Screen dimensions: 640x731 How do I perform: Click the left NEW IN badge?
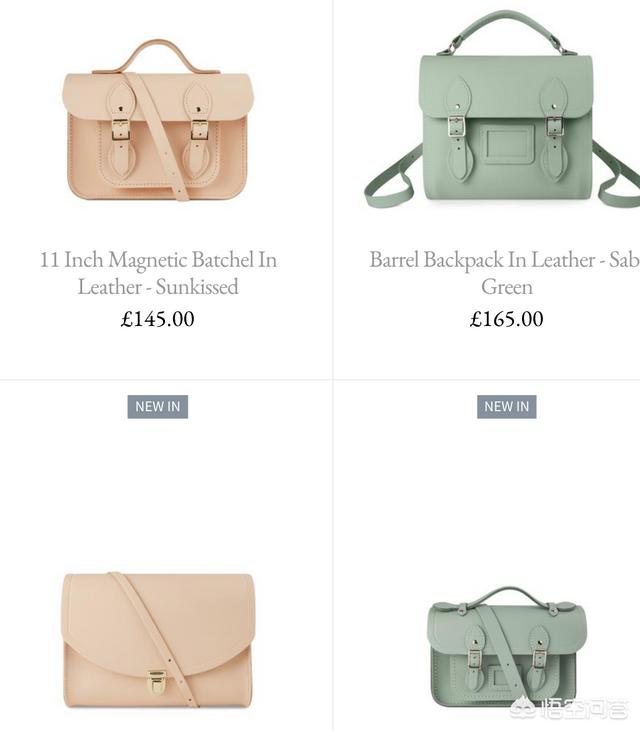coord(158,407)
